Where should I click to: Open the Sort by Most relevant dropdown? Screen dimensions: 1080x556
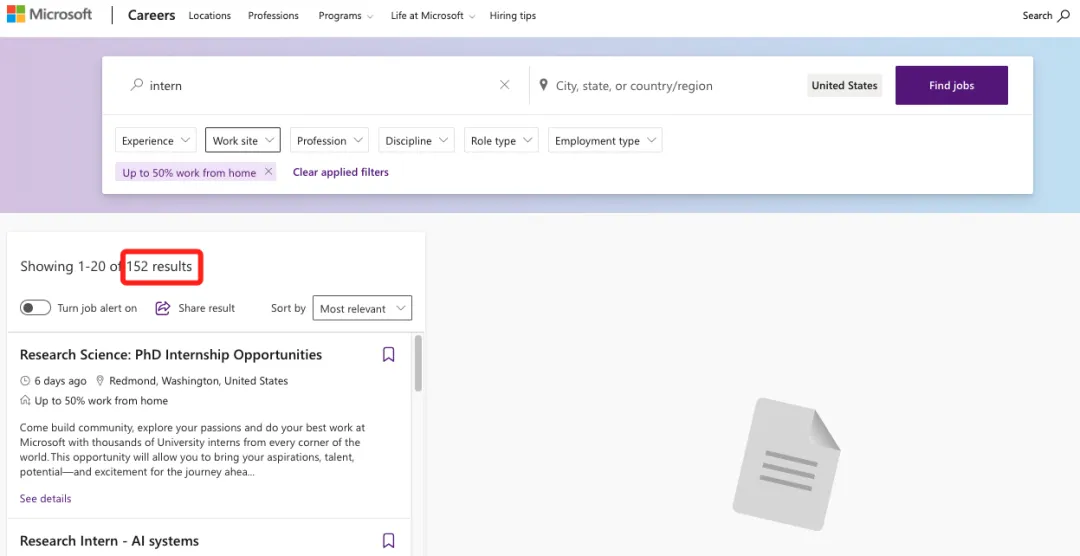(x=362, y=309)
